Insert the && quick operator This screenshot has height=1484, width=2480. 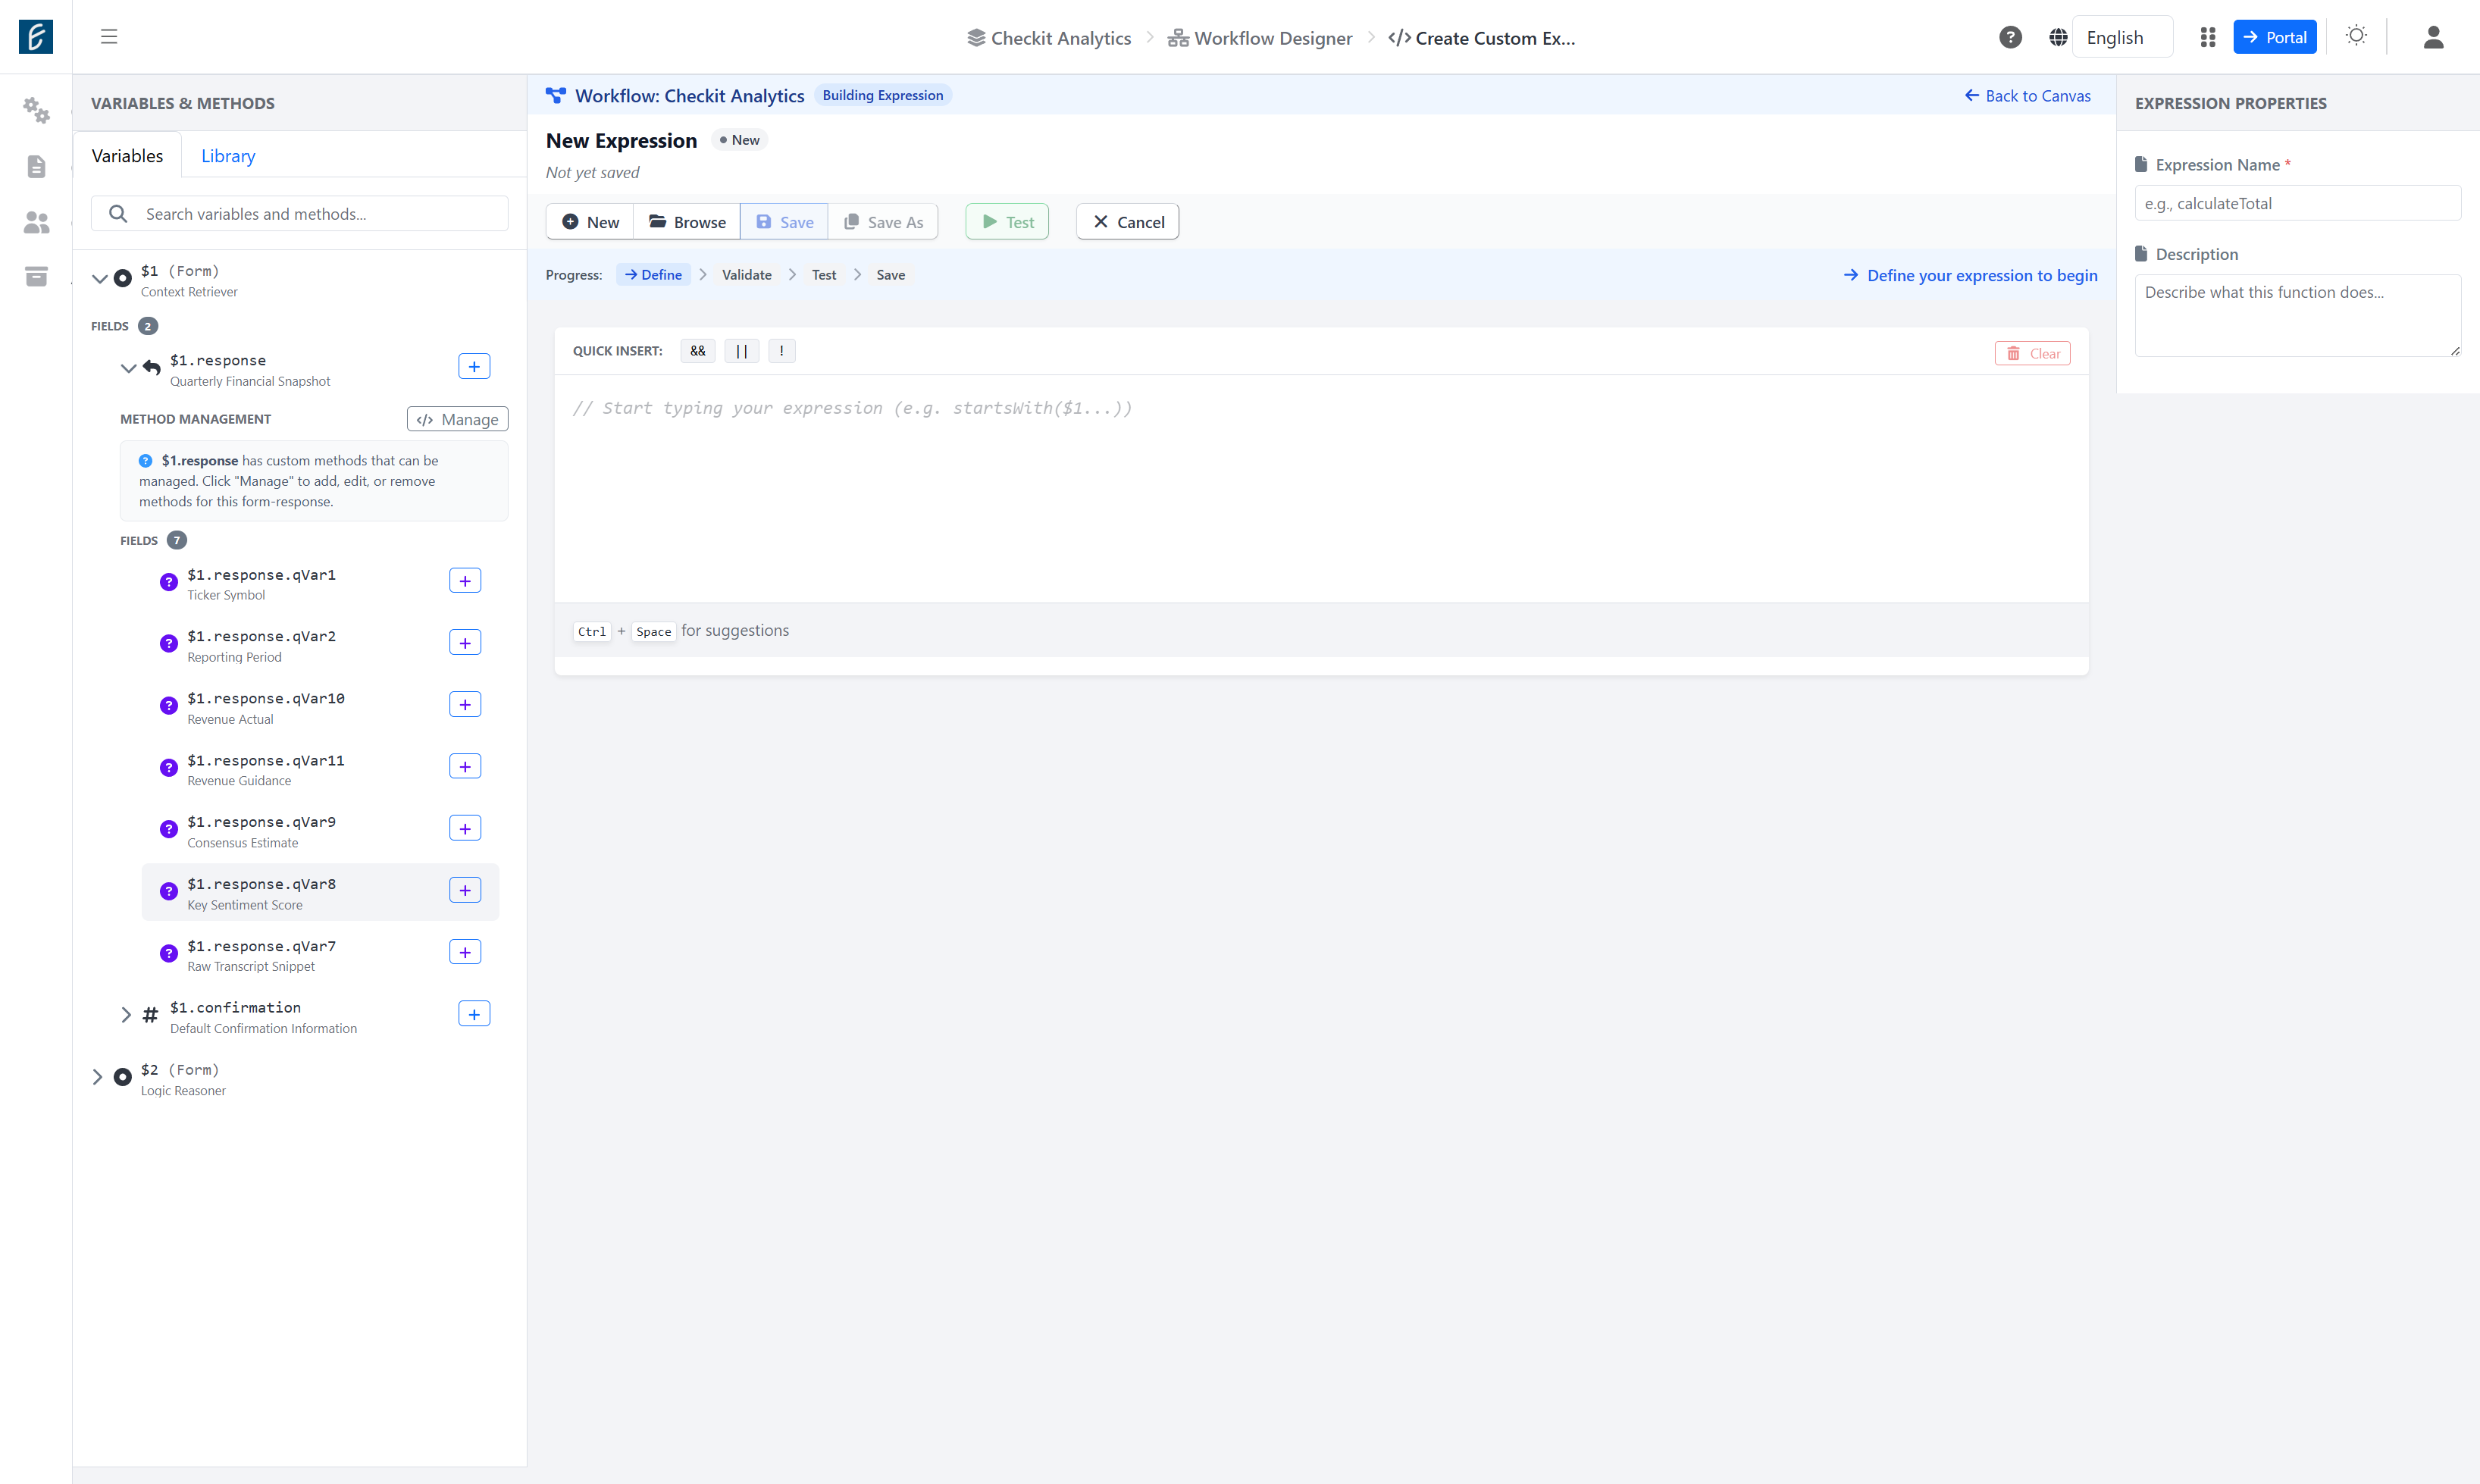click(698, 351)
